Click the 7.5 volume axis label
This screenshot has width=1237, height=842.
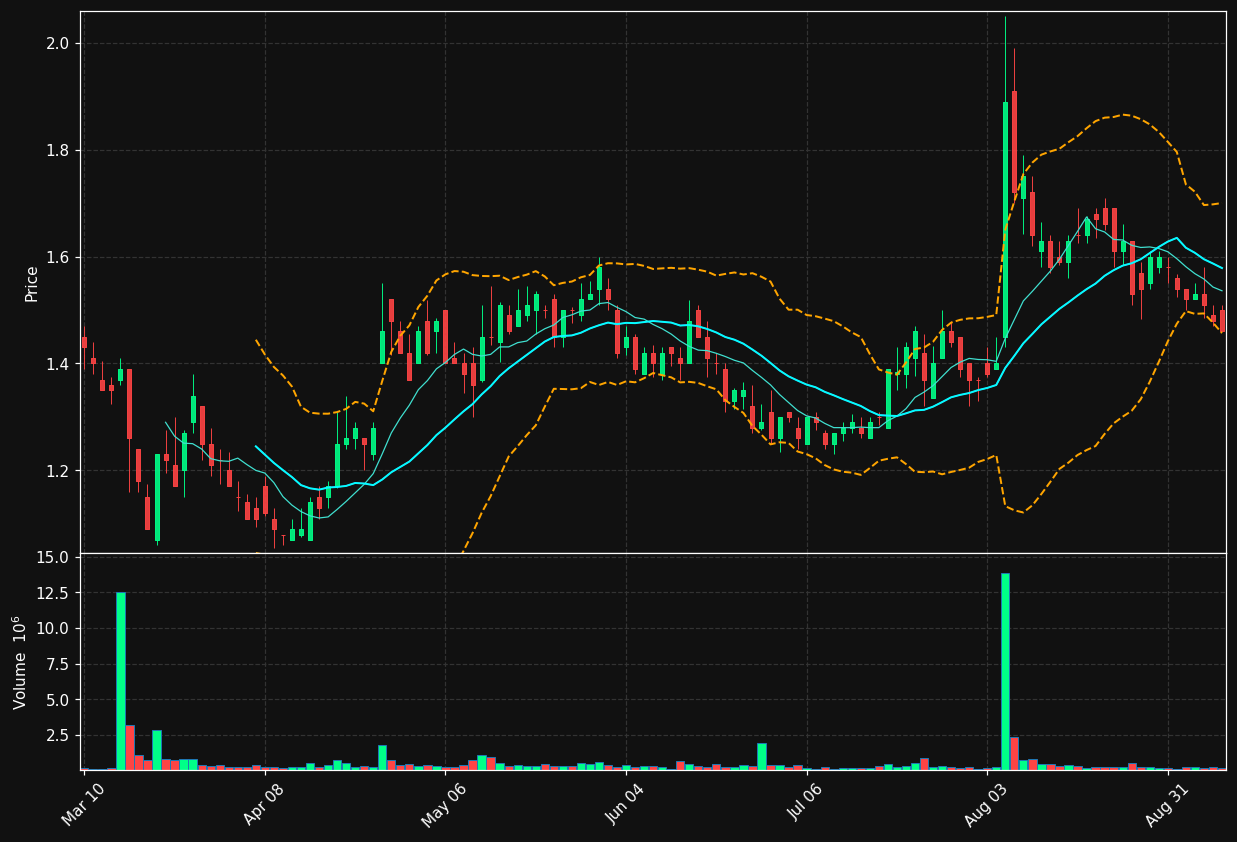pyautogui.click(x=56, y=664)
